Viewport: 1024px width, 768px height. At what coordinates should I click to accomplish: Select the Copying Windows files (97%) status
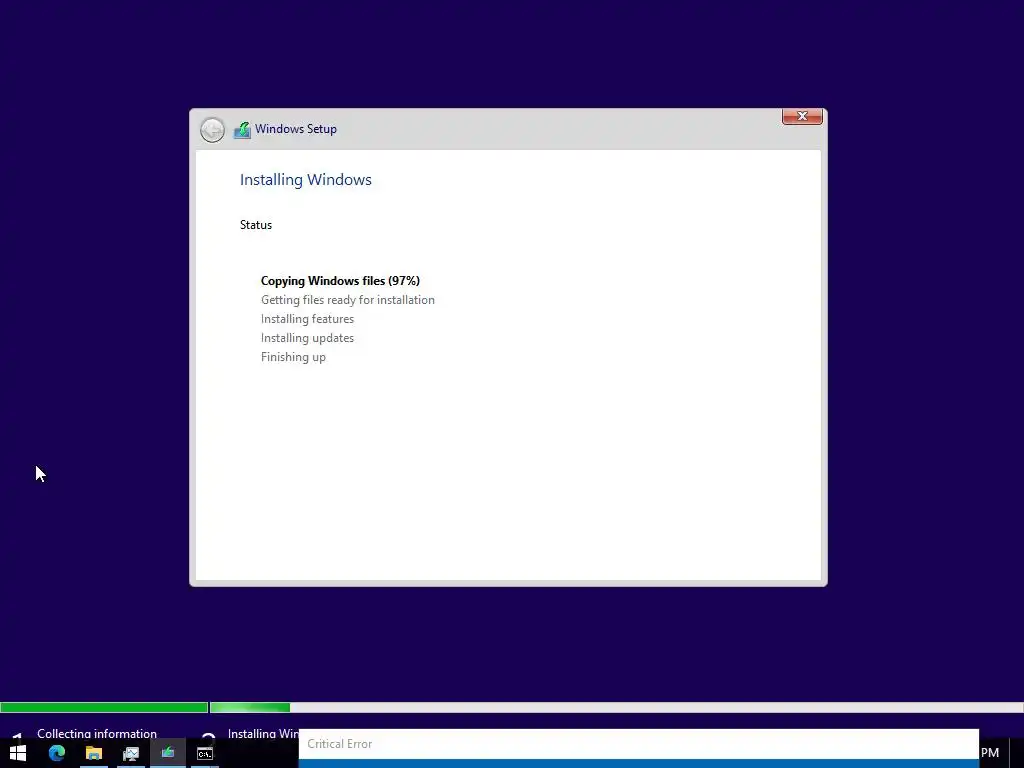pyautogui.click(x=340, y=281)
